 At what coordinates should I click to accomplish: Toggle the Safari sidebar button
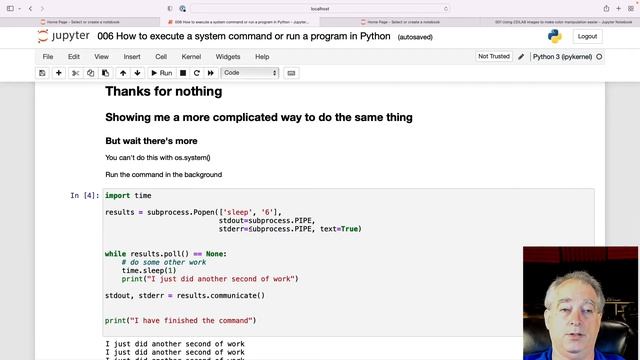coord(10,8)
